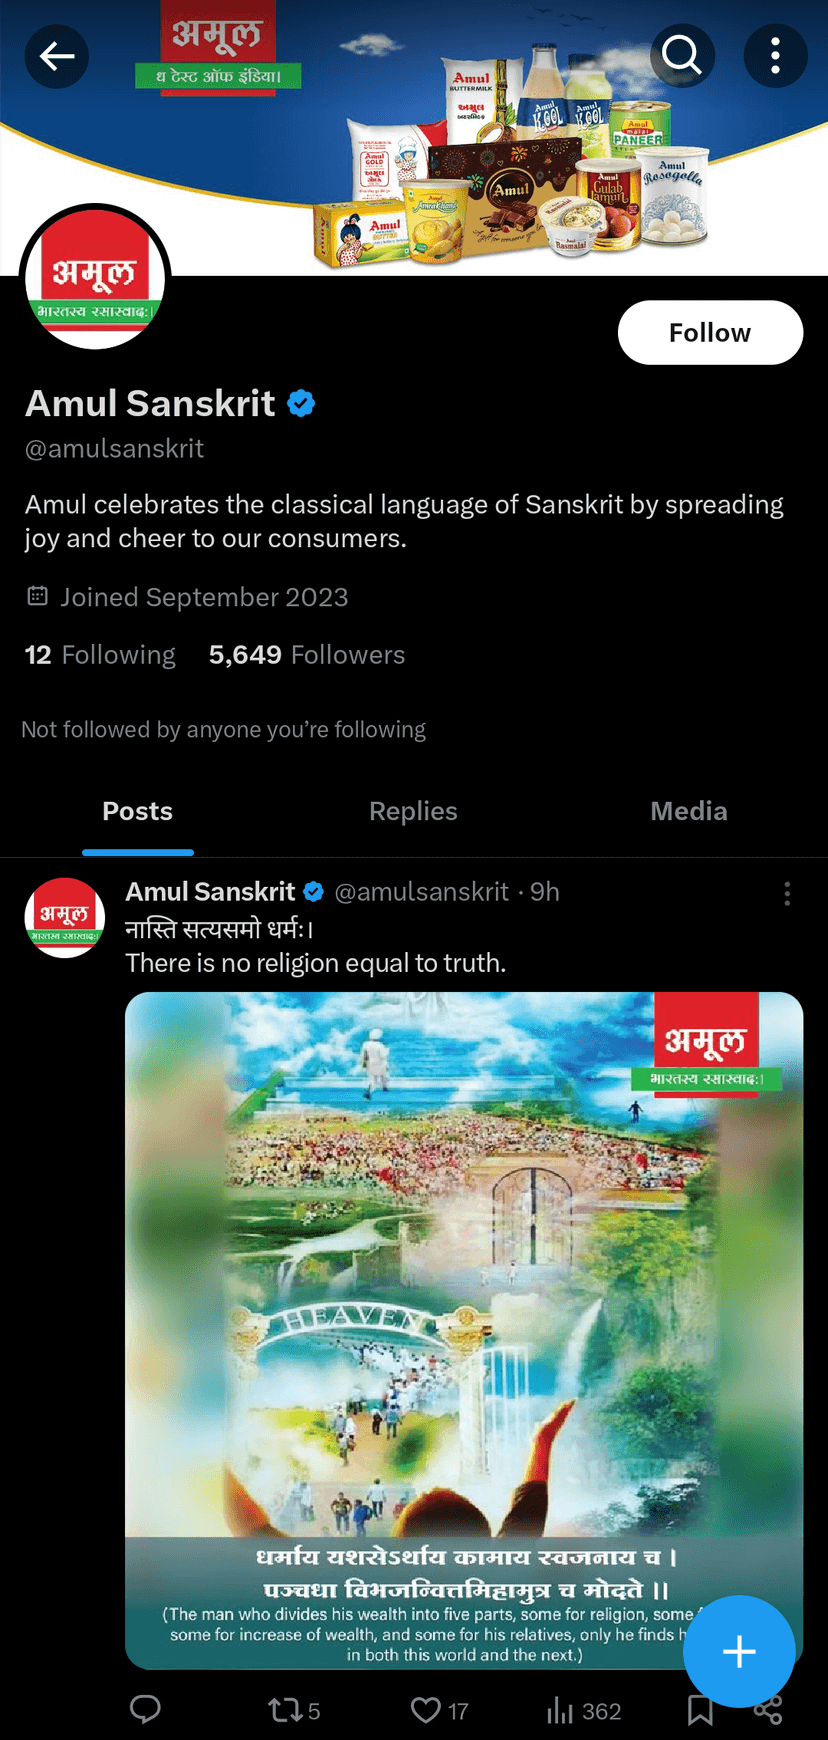This screenshot has width=828, height=1740.
Task: Open search with the magnifier icon
Action: click(x=682, y=56)
